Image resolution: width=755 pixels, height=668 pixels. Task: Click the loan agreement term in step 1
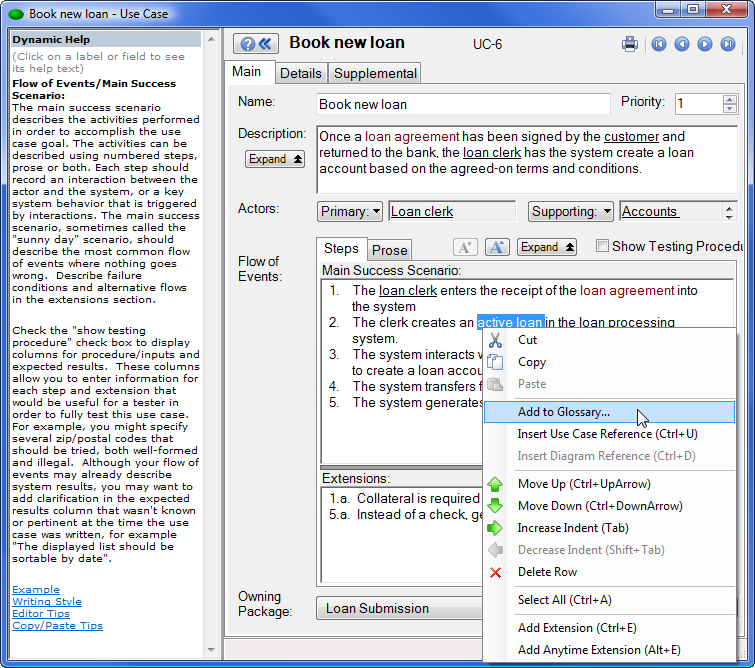627,291
